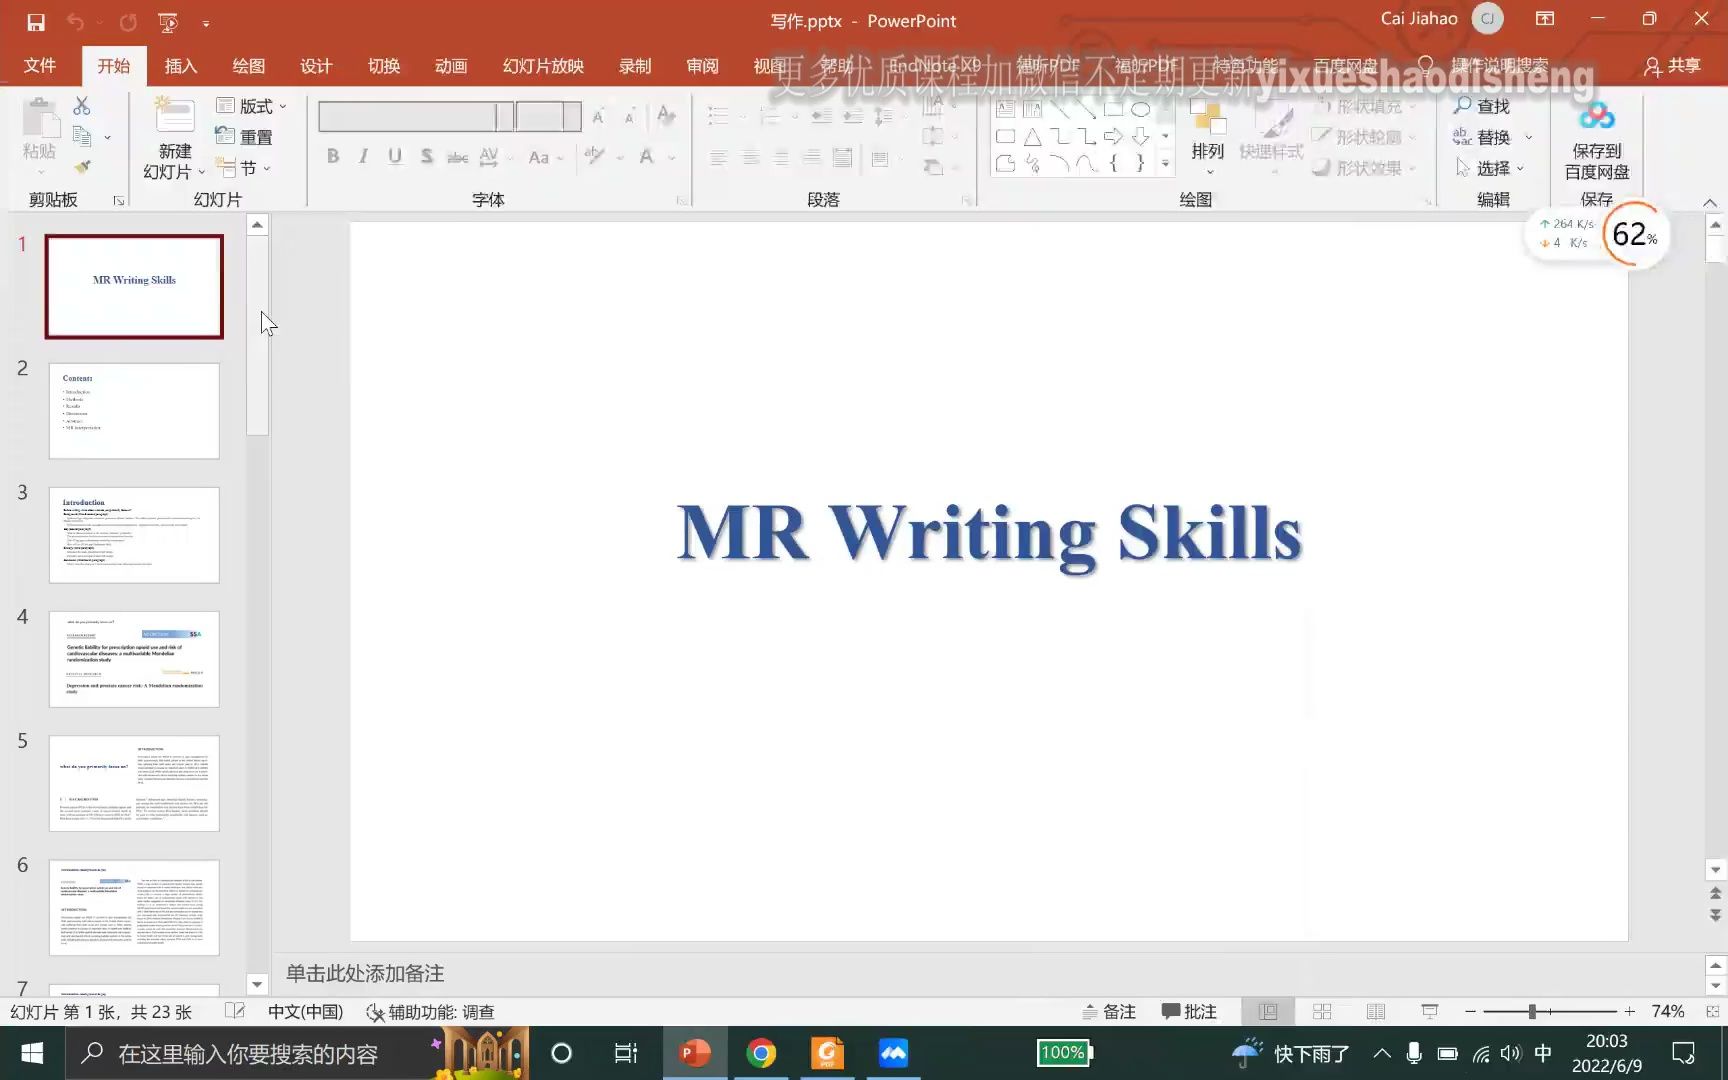Viewport: 1728px width, 1080px height.
Task: Click the Share (共享) button
Action: pos(1672,66)
